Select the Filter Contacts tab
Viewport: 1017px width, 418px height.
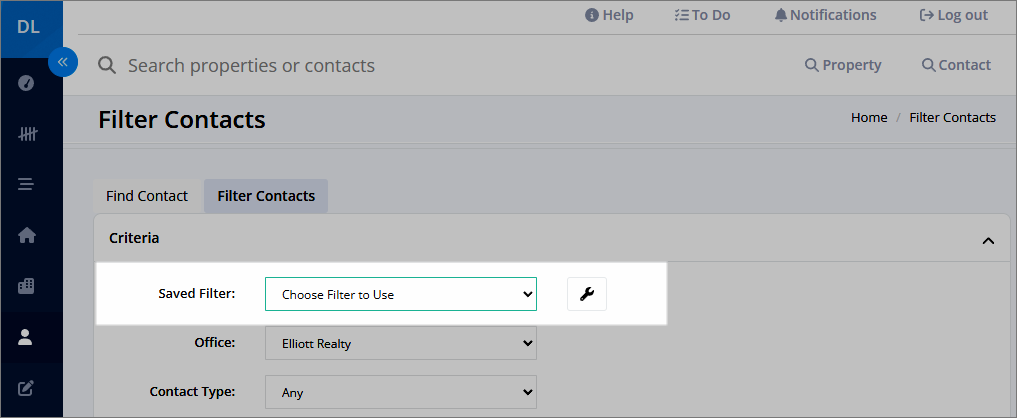click(266, 196)
